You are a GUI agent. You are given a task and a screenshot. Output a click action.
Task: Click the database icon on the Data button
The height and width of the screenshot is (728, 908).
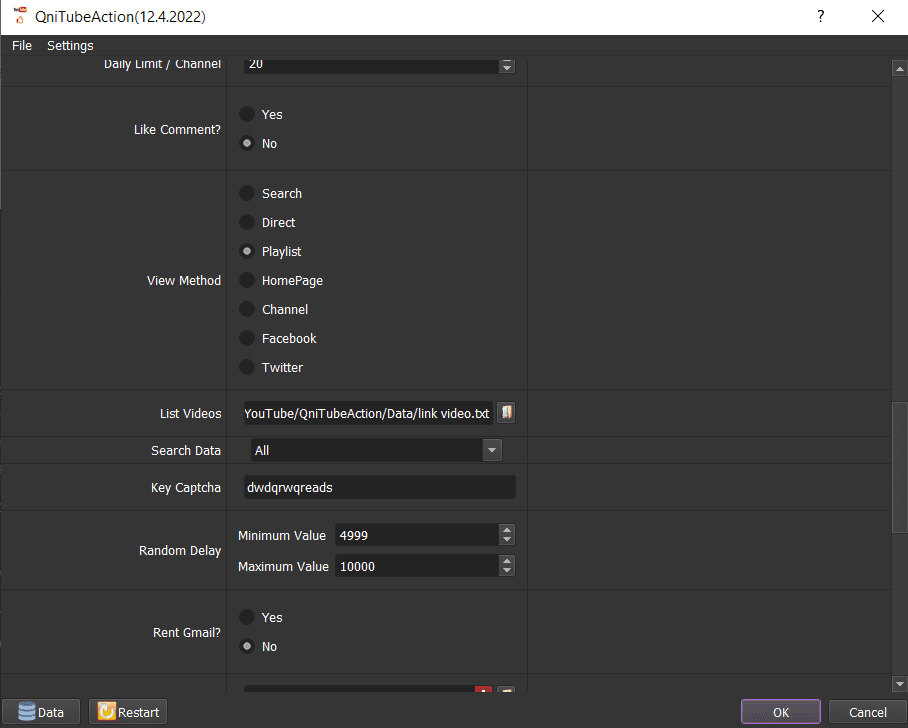click(27, 711)
